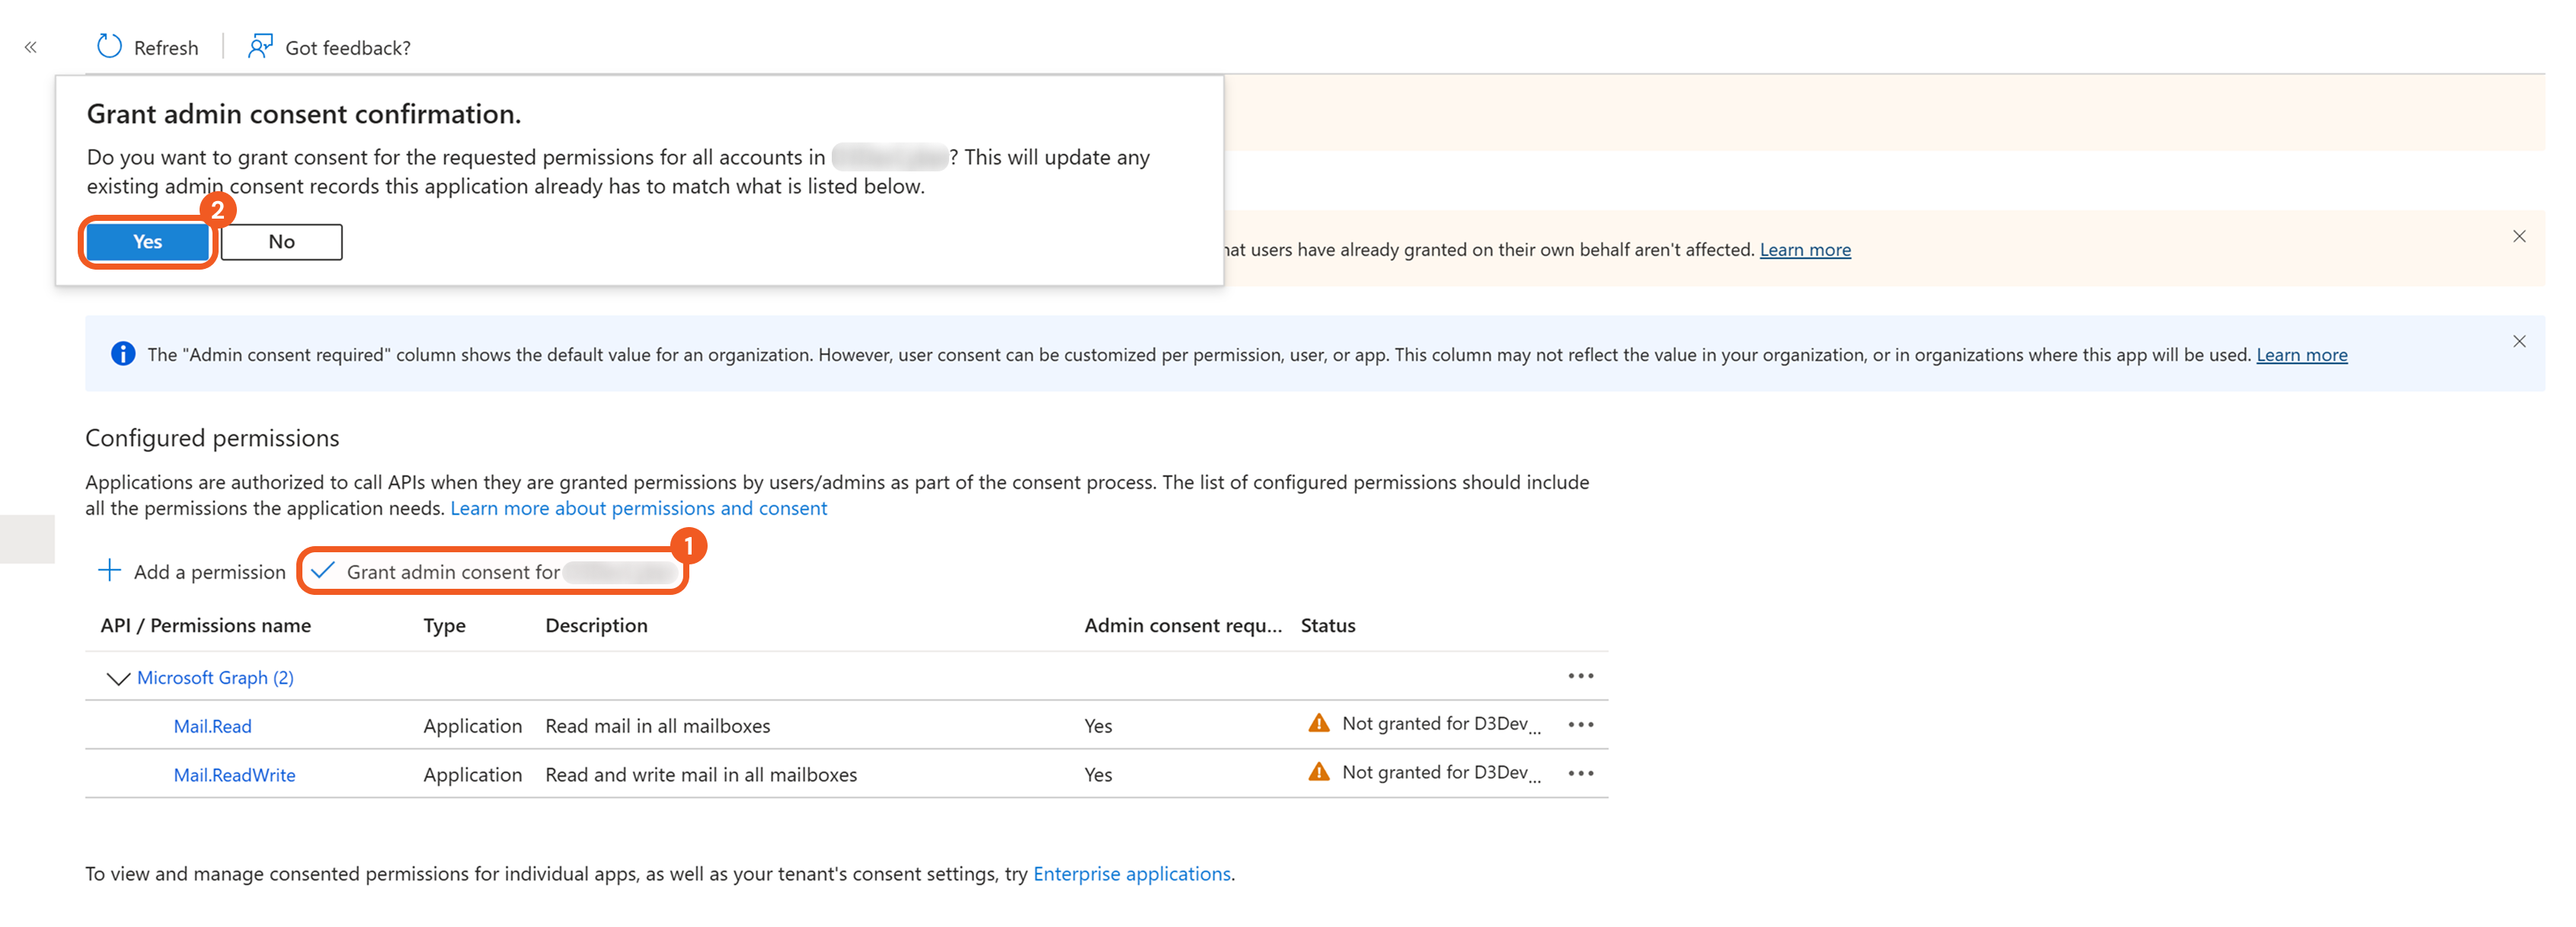Collapse the sidebar with double chevron
The image size is (2576, 927).
tap(31, 47)
